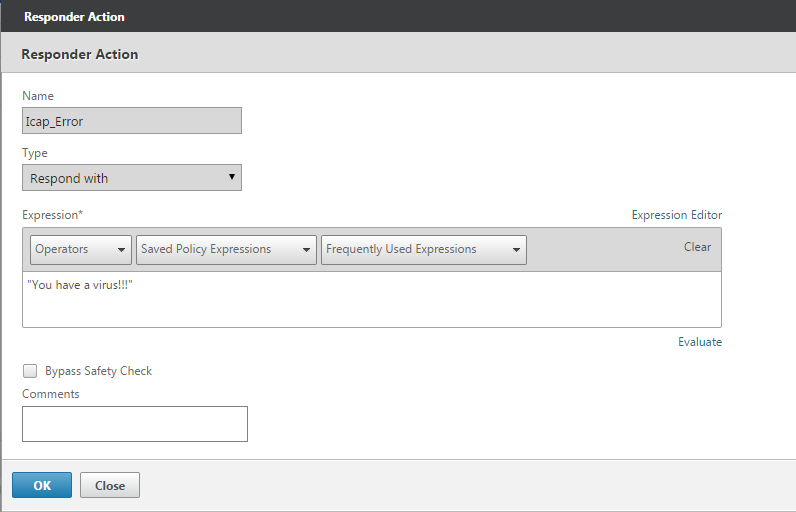Enable the Bypass Safety Check checkbox
The height and width of the screenshot is (512, 796).
pyautogui.click(x=30, y=371)
